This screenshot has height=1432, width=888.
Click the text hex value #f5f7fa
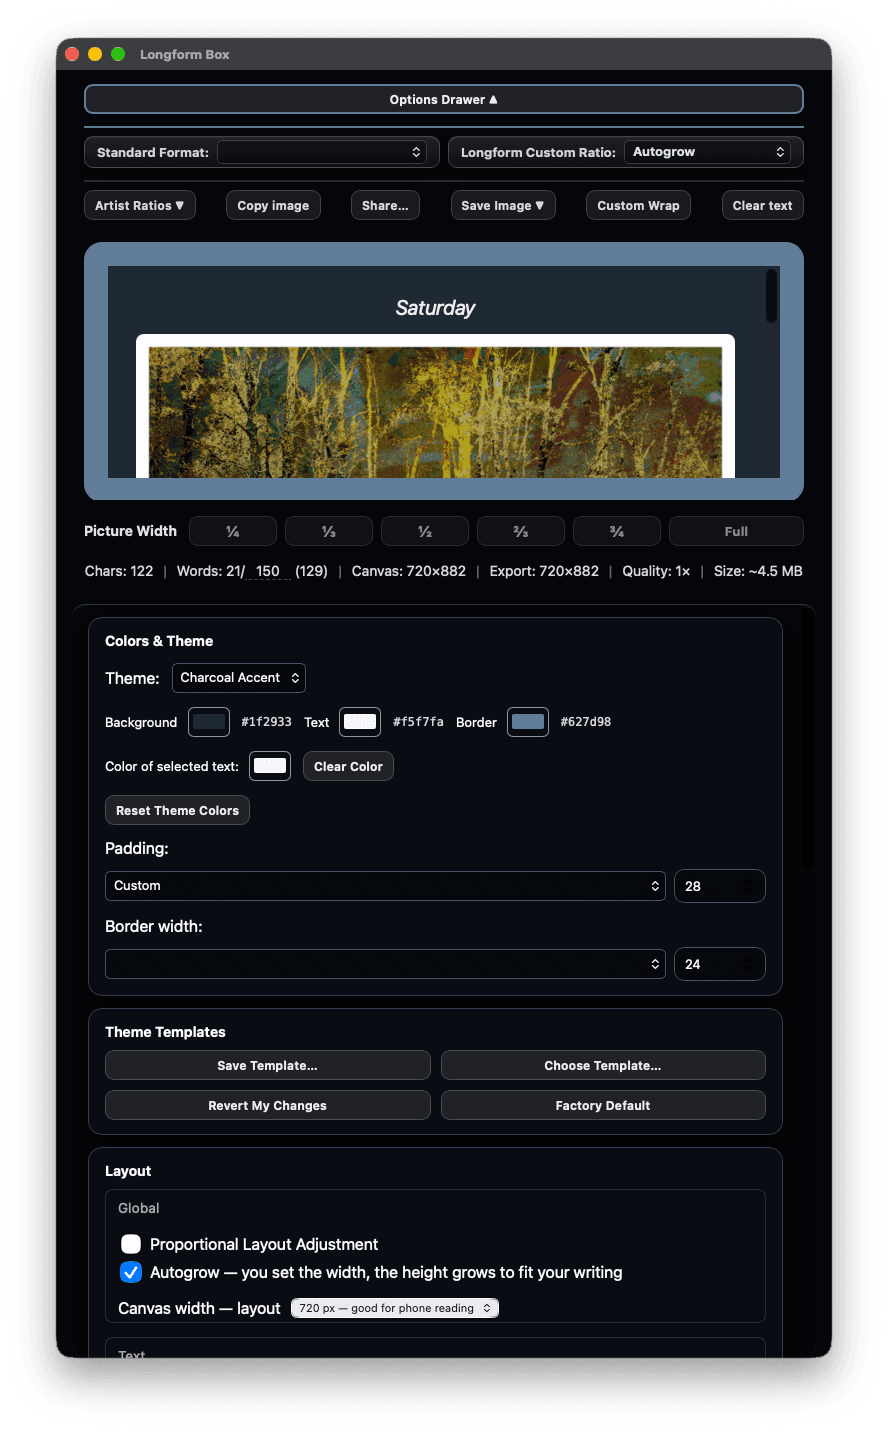click(x=418, y=722)
